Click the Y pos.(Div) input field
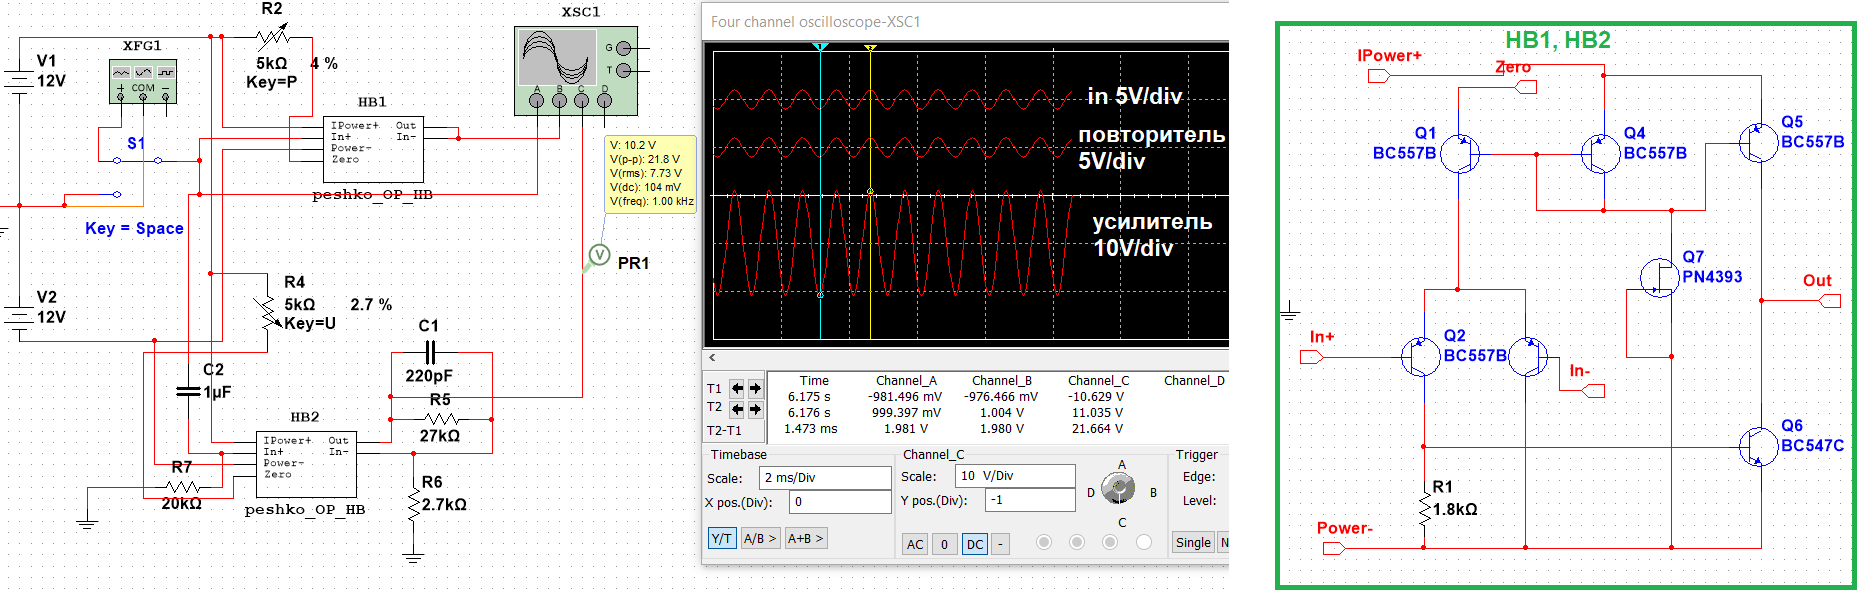1860x607 pixels. point(1028,500)
